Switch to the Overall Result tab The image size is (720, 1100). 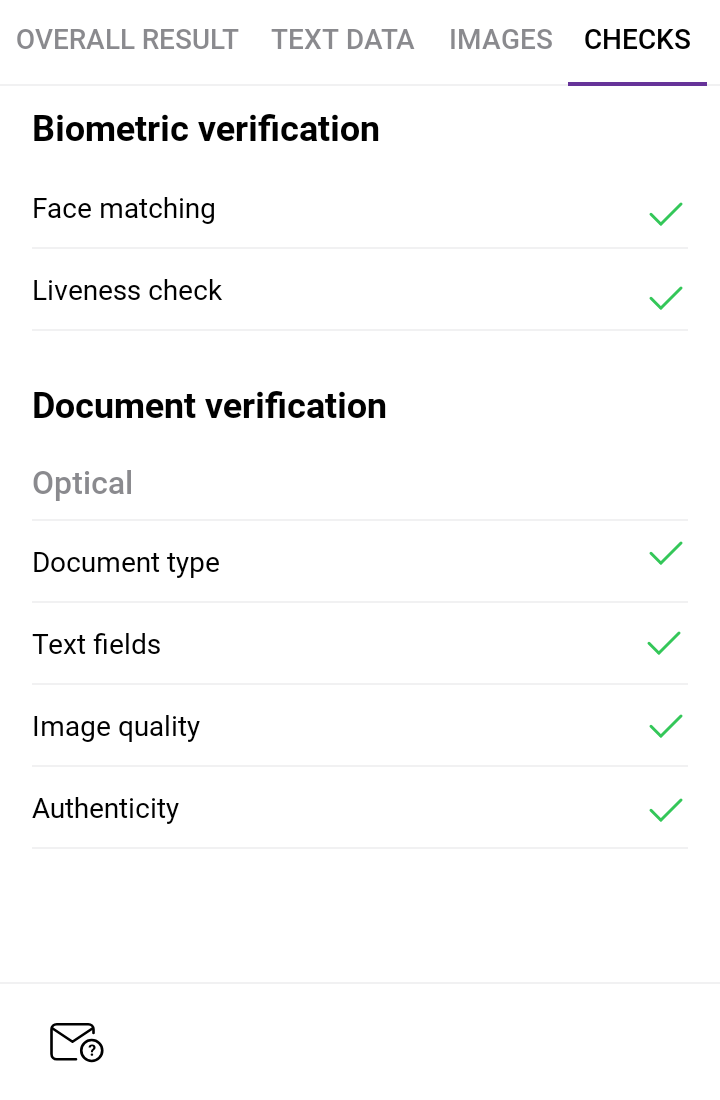point(127,40)
